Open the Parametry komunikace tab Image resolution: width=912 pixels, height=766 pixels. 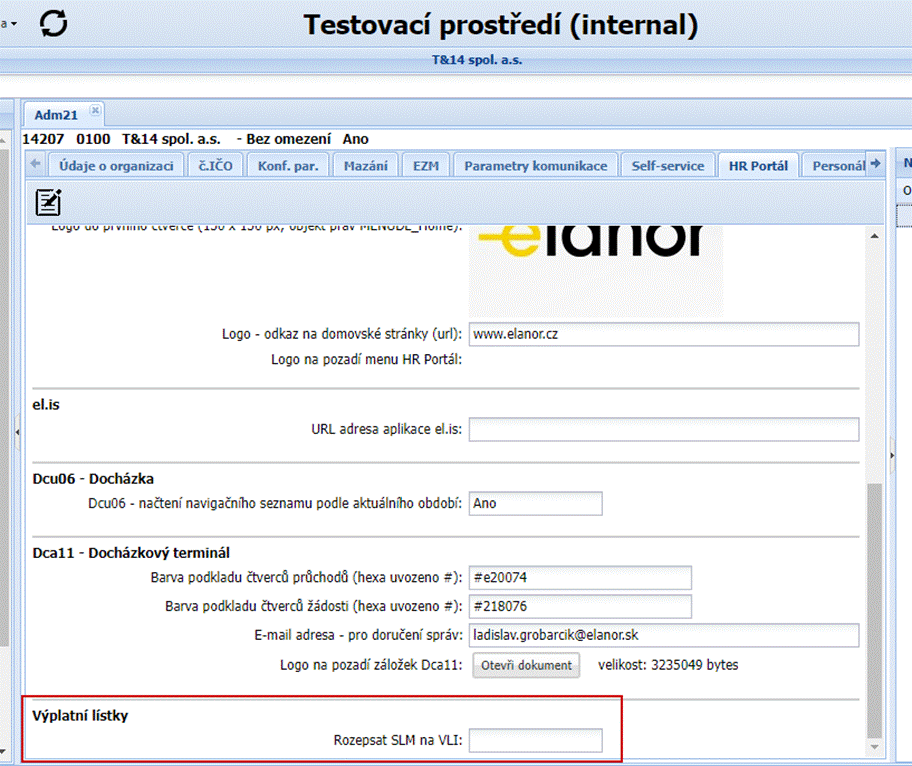click(x=535, y=166)
